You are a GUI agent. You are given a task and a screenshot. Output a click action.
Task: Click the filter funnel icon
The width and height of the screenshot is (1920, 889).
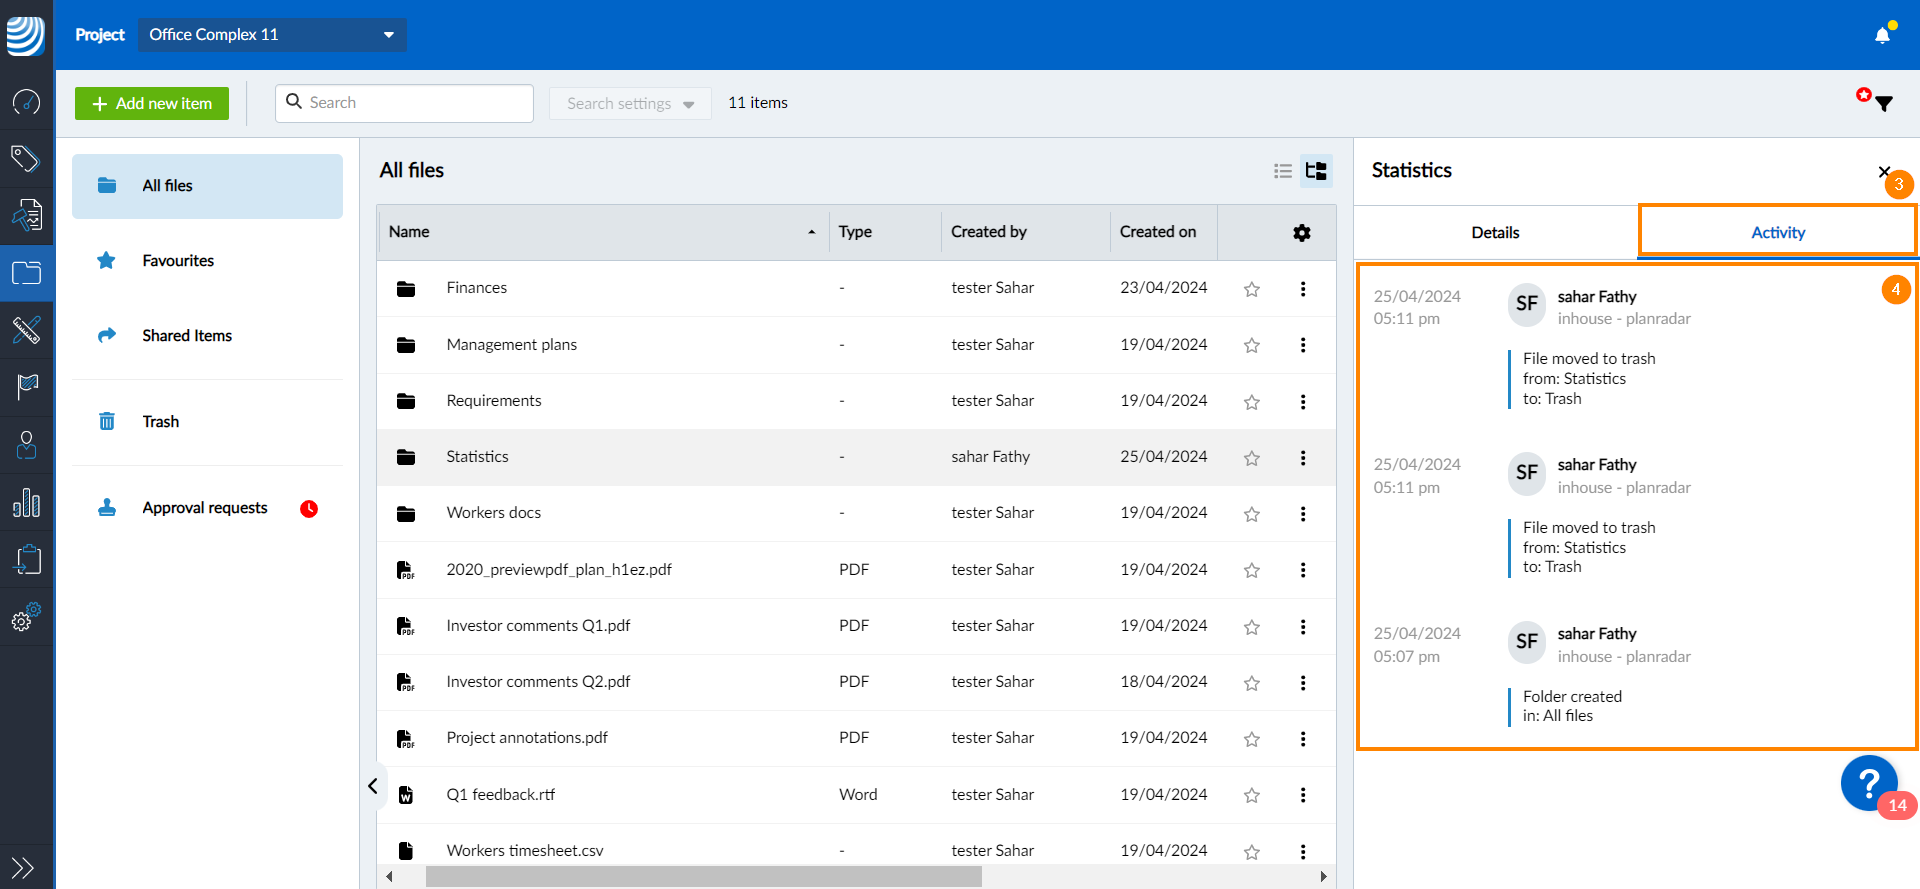(1884, 103)
